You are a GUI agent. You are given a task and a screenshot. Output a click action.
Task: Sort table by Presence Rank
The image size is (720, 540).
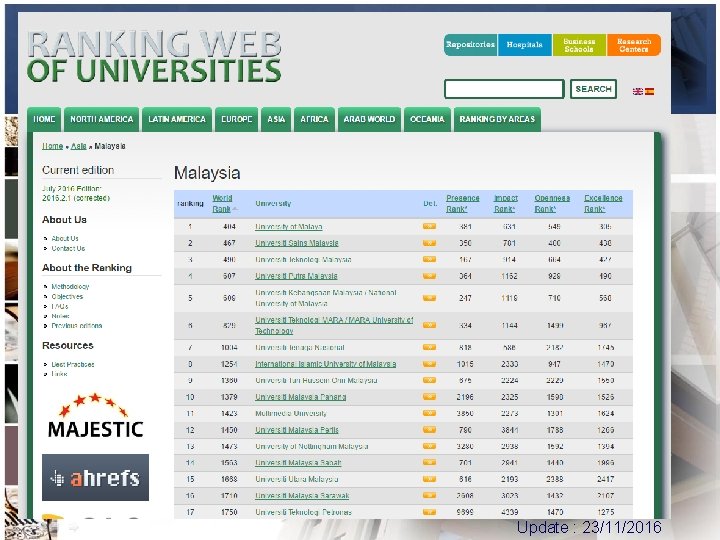pos(462,203)
